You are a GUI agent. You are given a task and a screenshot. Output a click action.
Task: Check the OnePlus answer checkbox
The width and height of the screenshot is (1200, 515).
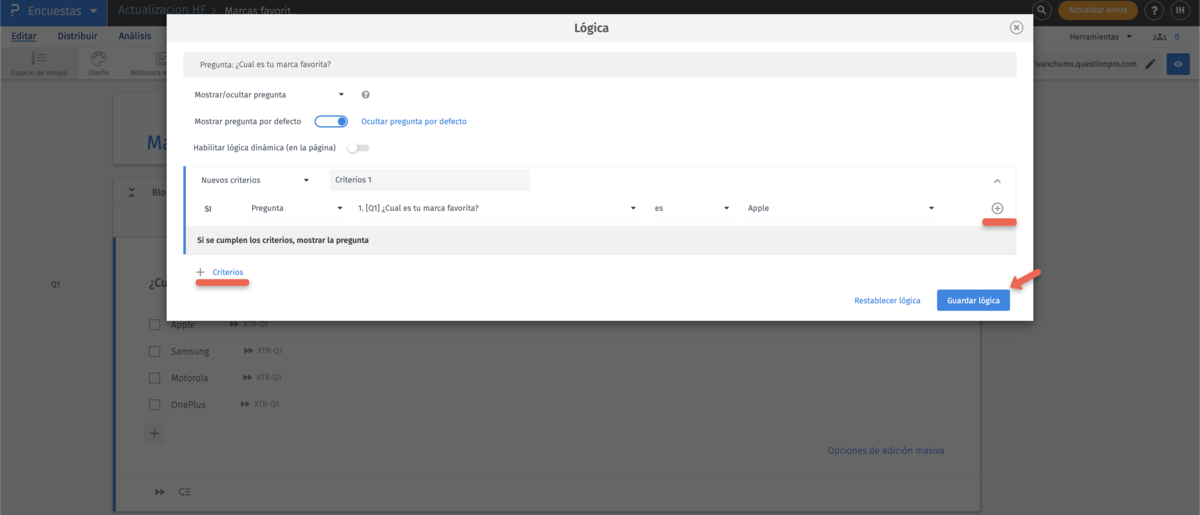click(155, 405)
